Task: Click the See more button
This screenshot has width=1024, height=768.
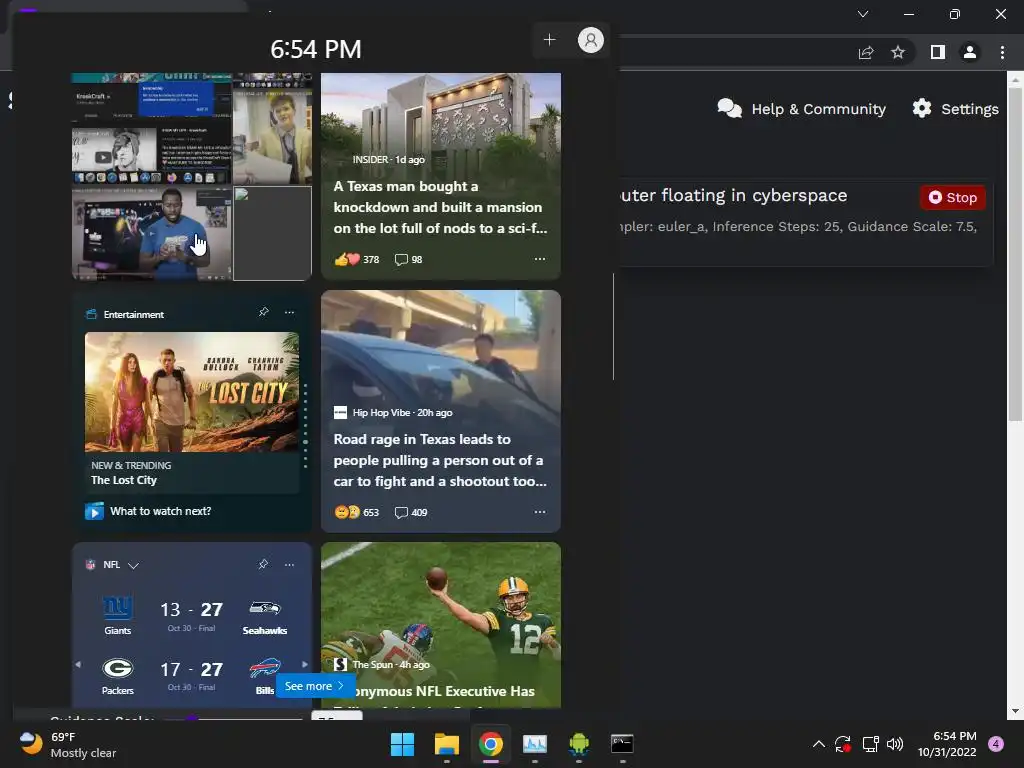Action: pos(315,686)
